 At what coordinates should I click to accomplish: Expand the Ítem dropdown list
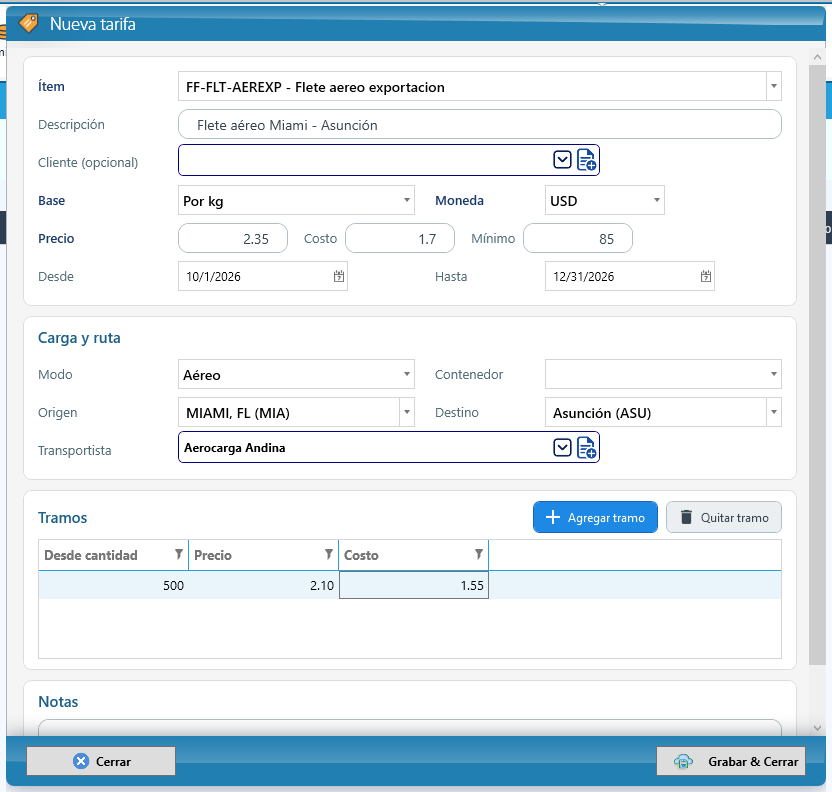tap(774, 86)
